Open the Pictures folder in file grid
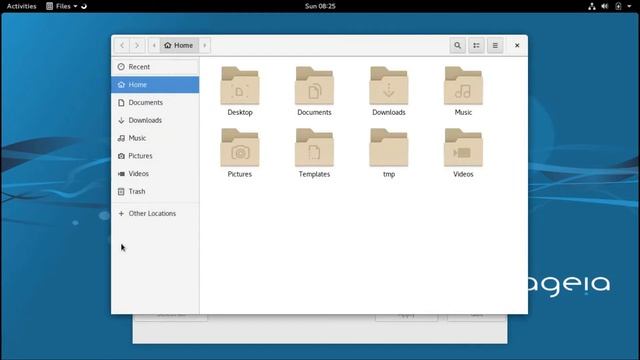This screenshot has height=360, width=640. pos(240,148)
